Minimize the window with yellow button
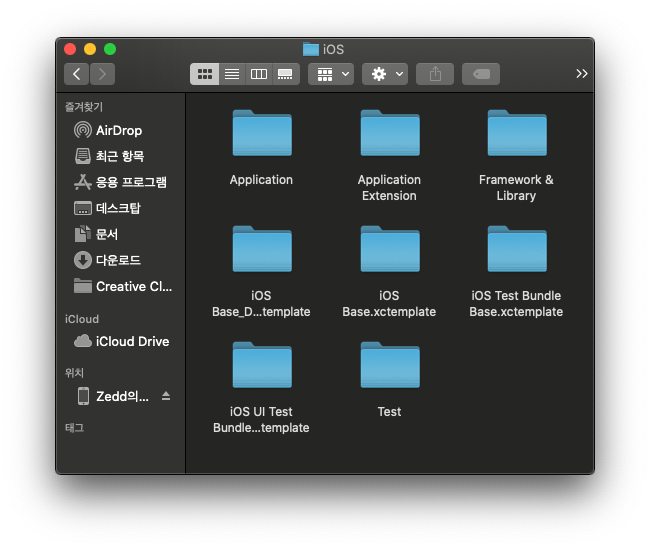 click(90, 49)
